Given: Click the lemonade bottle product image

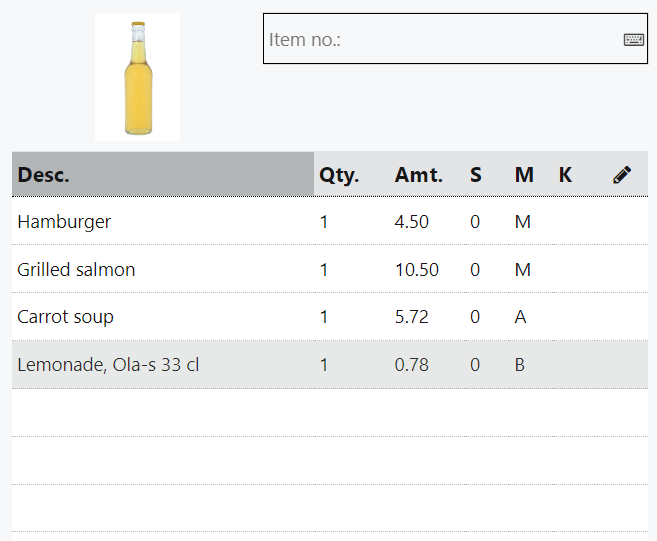Looking at the screenshot, I should click(x=138, y=77).
